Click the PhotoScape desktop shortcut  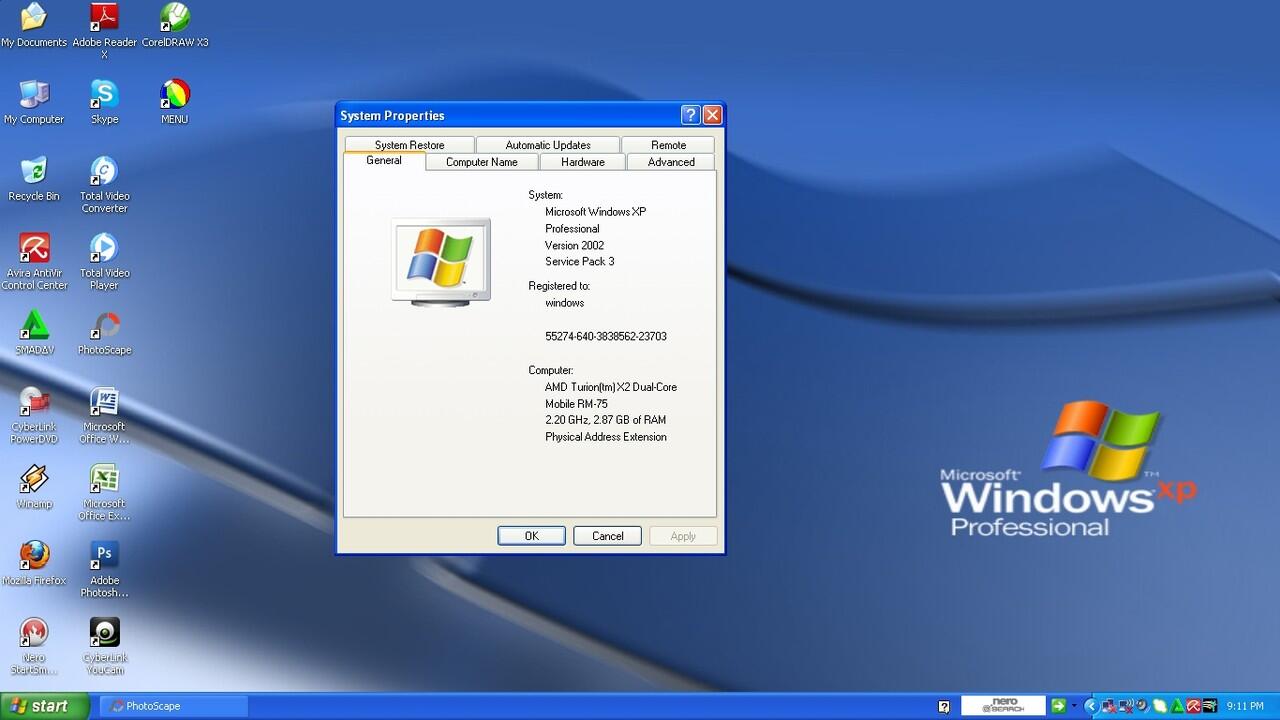point(104,334)
